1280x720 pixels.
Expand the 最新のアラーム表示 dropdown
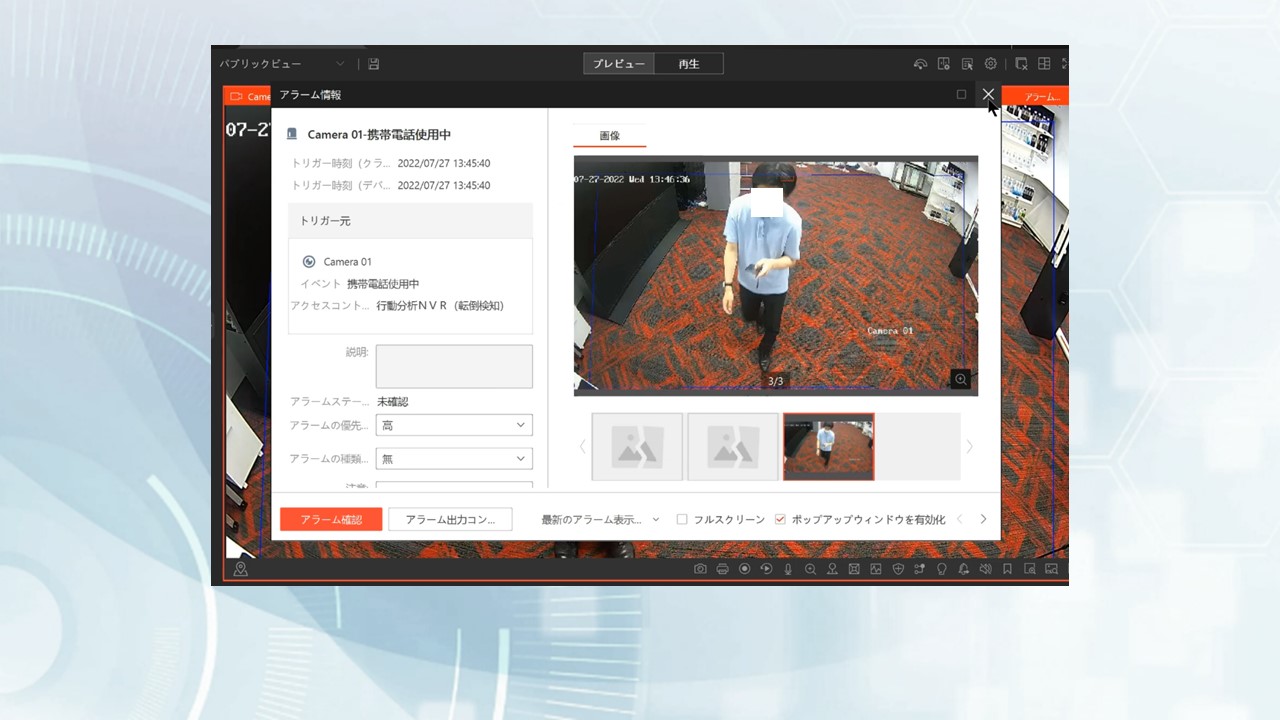[x=600, y=520]
